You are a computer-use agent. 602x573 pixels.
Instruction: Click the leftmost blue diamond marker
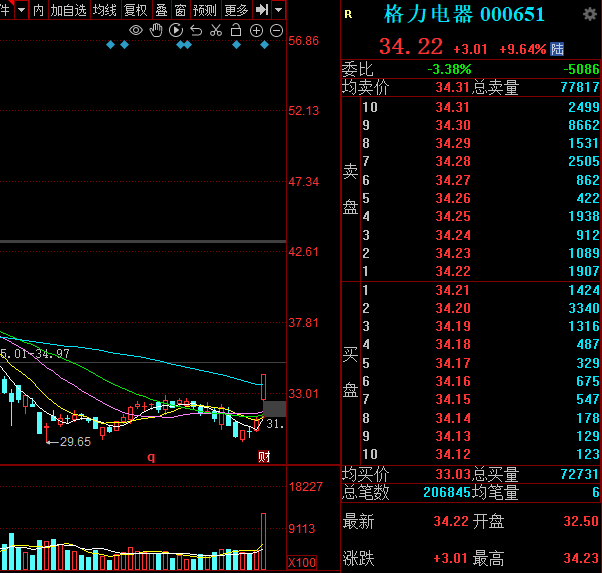click(x=111, y=45)
